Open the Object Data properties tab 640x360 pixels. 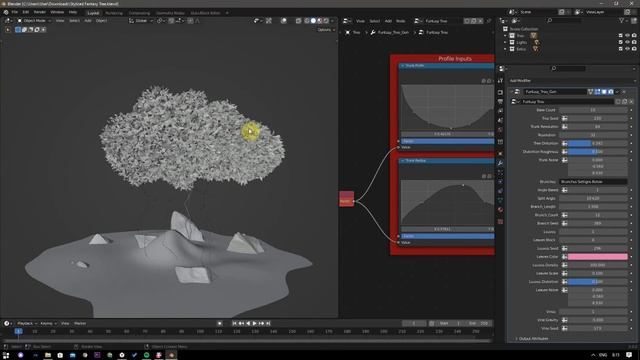click(500, 200)
